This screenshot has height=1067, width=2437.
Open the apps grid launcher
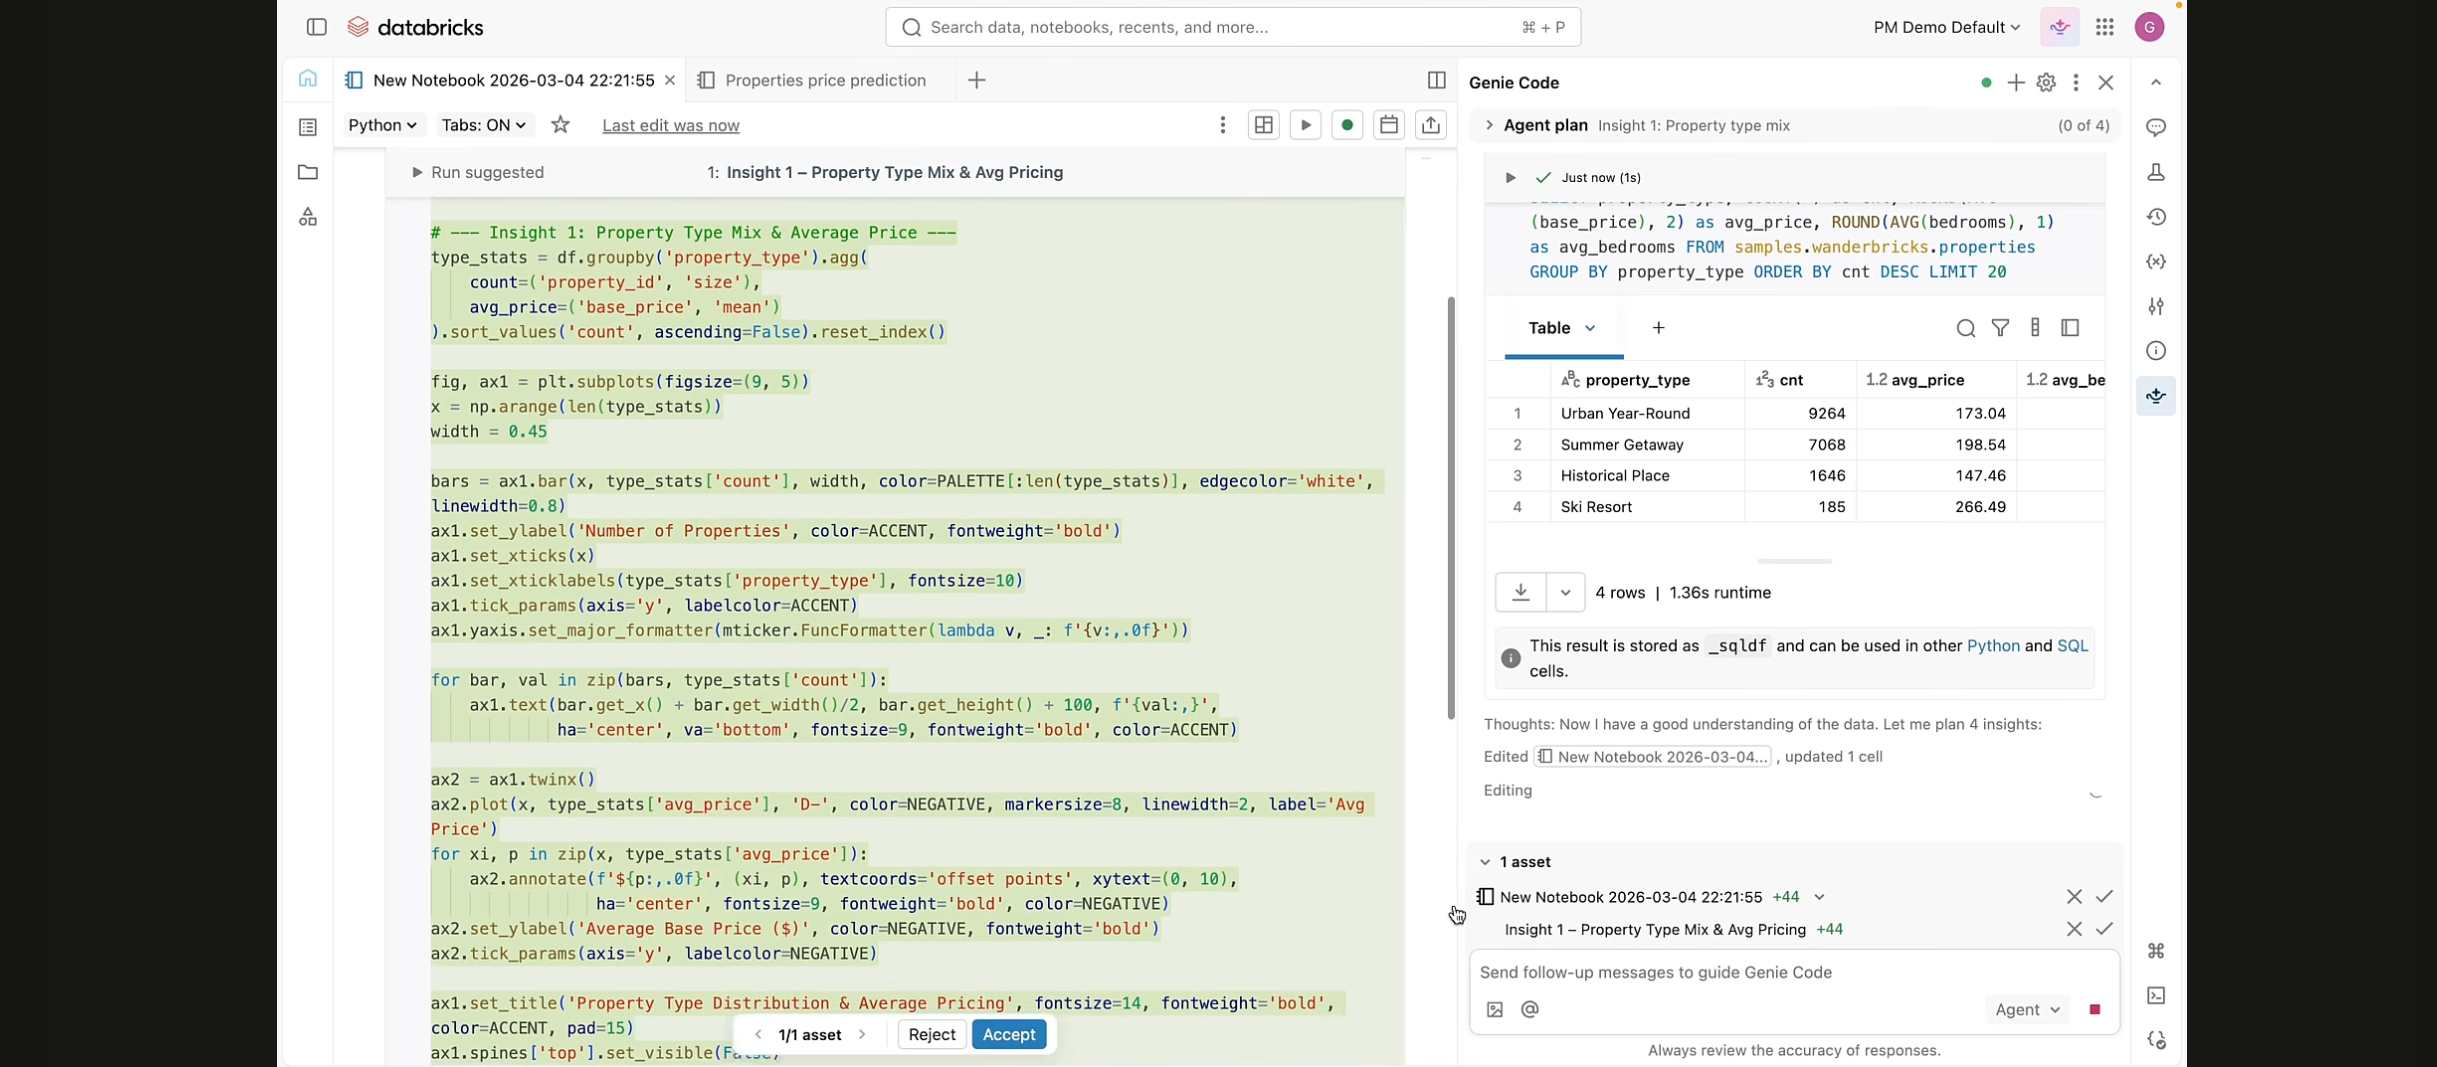[2105, 27]
